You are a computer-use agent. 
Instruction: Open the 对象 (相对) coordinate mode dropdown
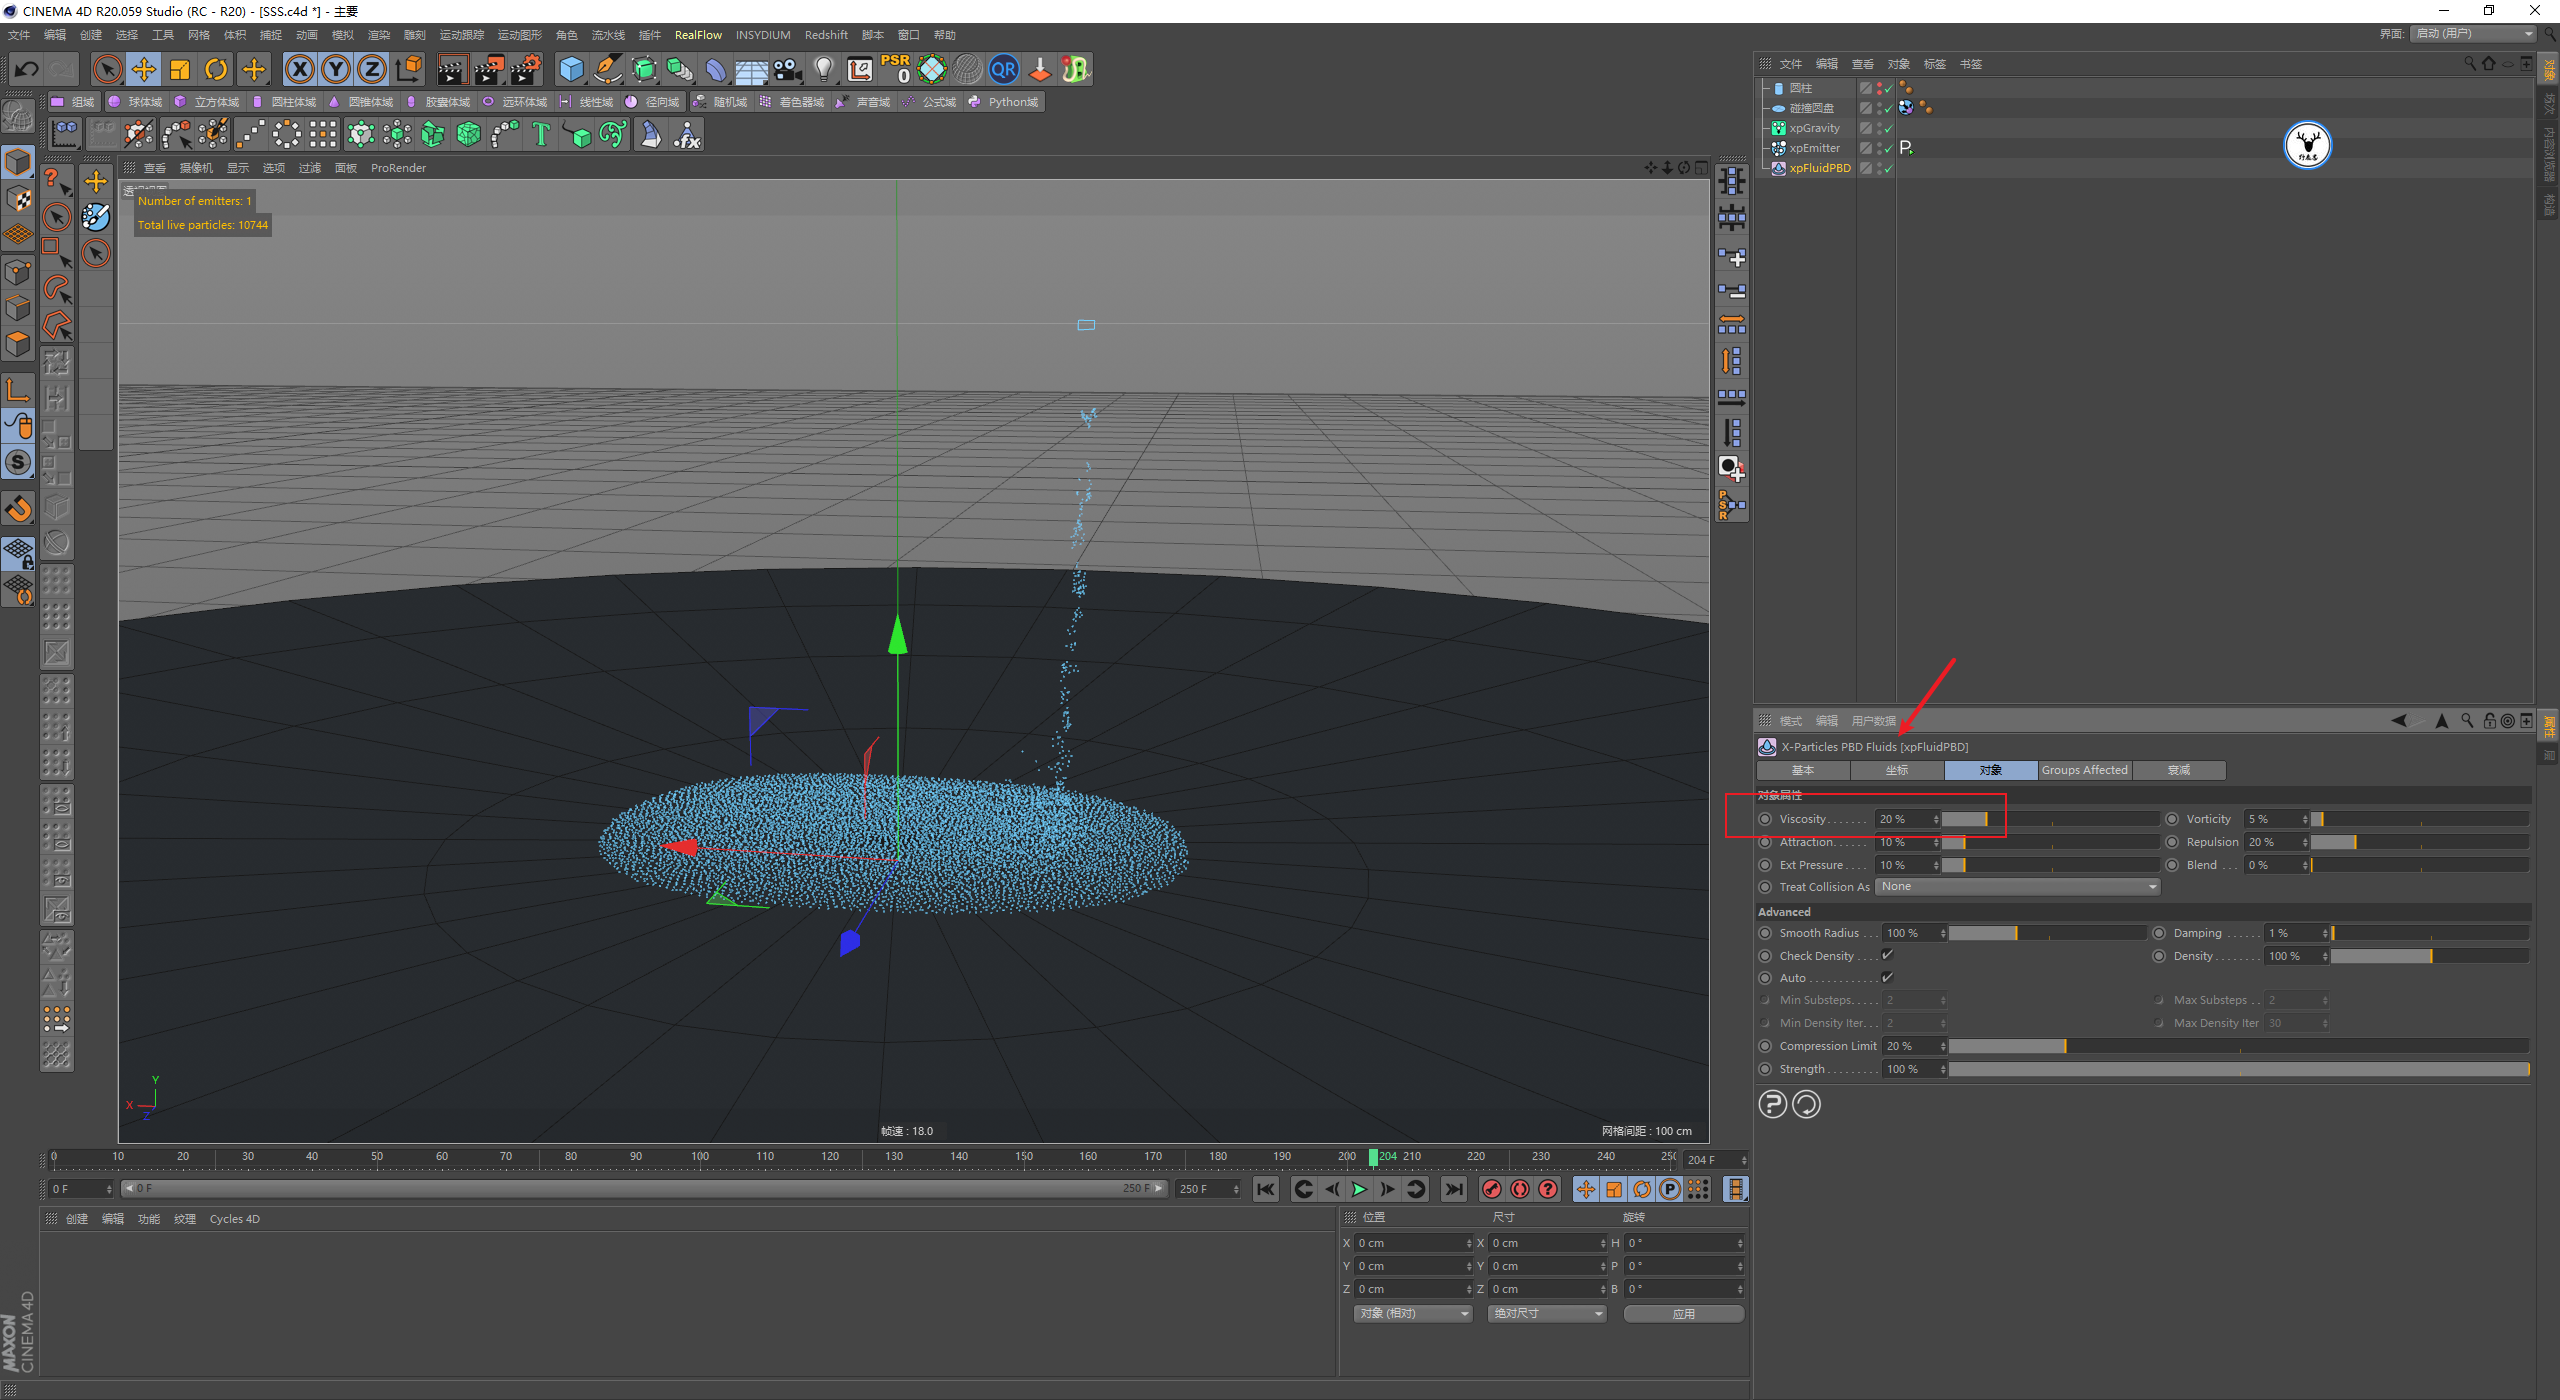[x=1413, y=1313]
